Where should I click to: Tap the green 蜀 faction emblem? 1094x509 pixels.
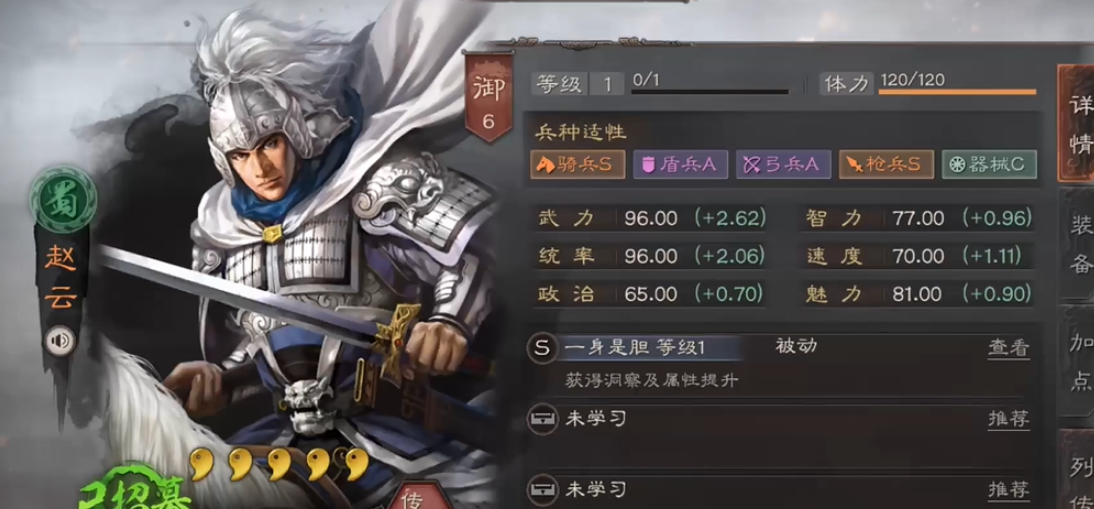(x=63, y=199)
